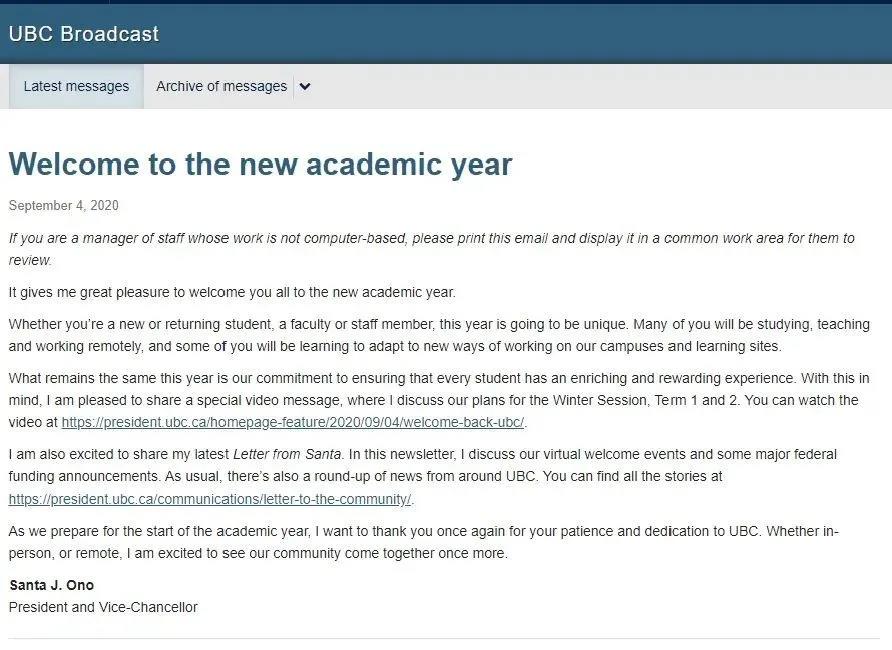892x650 pixels.
Task: Open the welcome-back-ubc video link
Action: (292, 423)
